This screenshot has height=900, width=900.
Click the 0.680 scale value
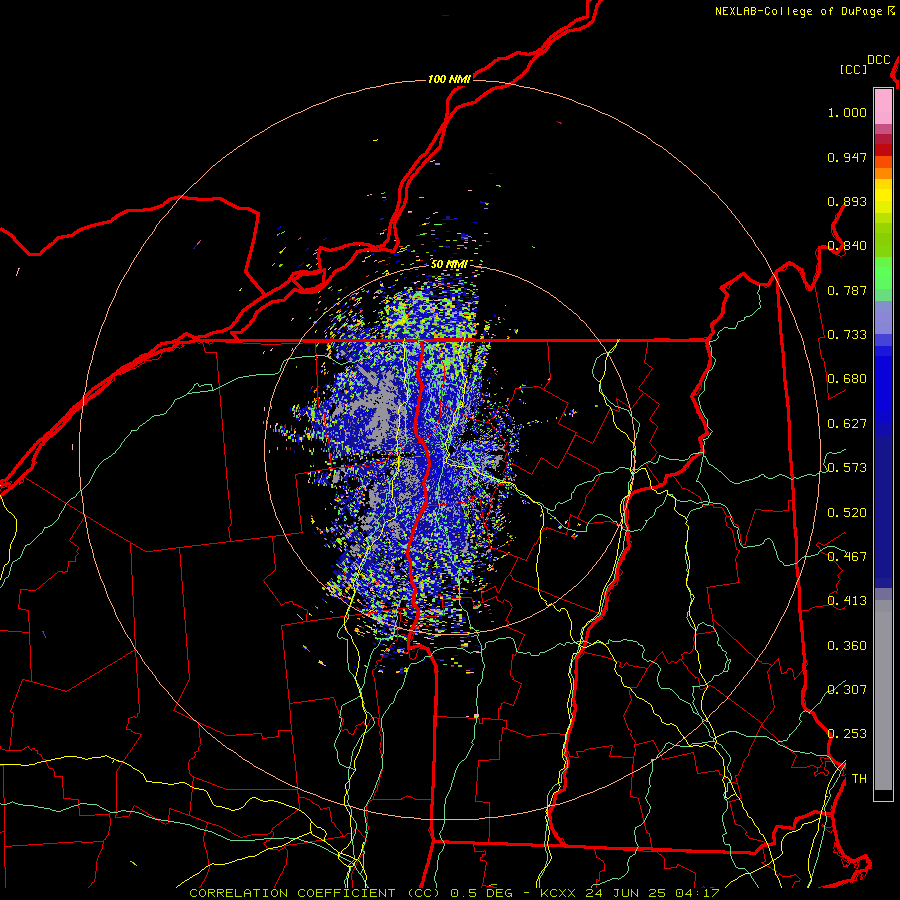tap(847, 379)
